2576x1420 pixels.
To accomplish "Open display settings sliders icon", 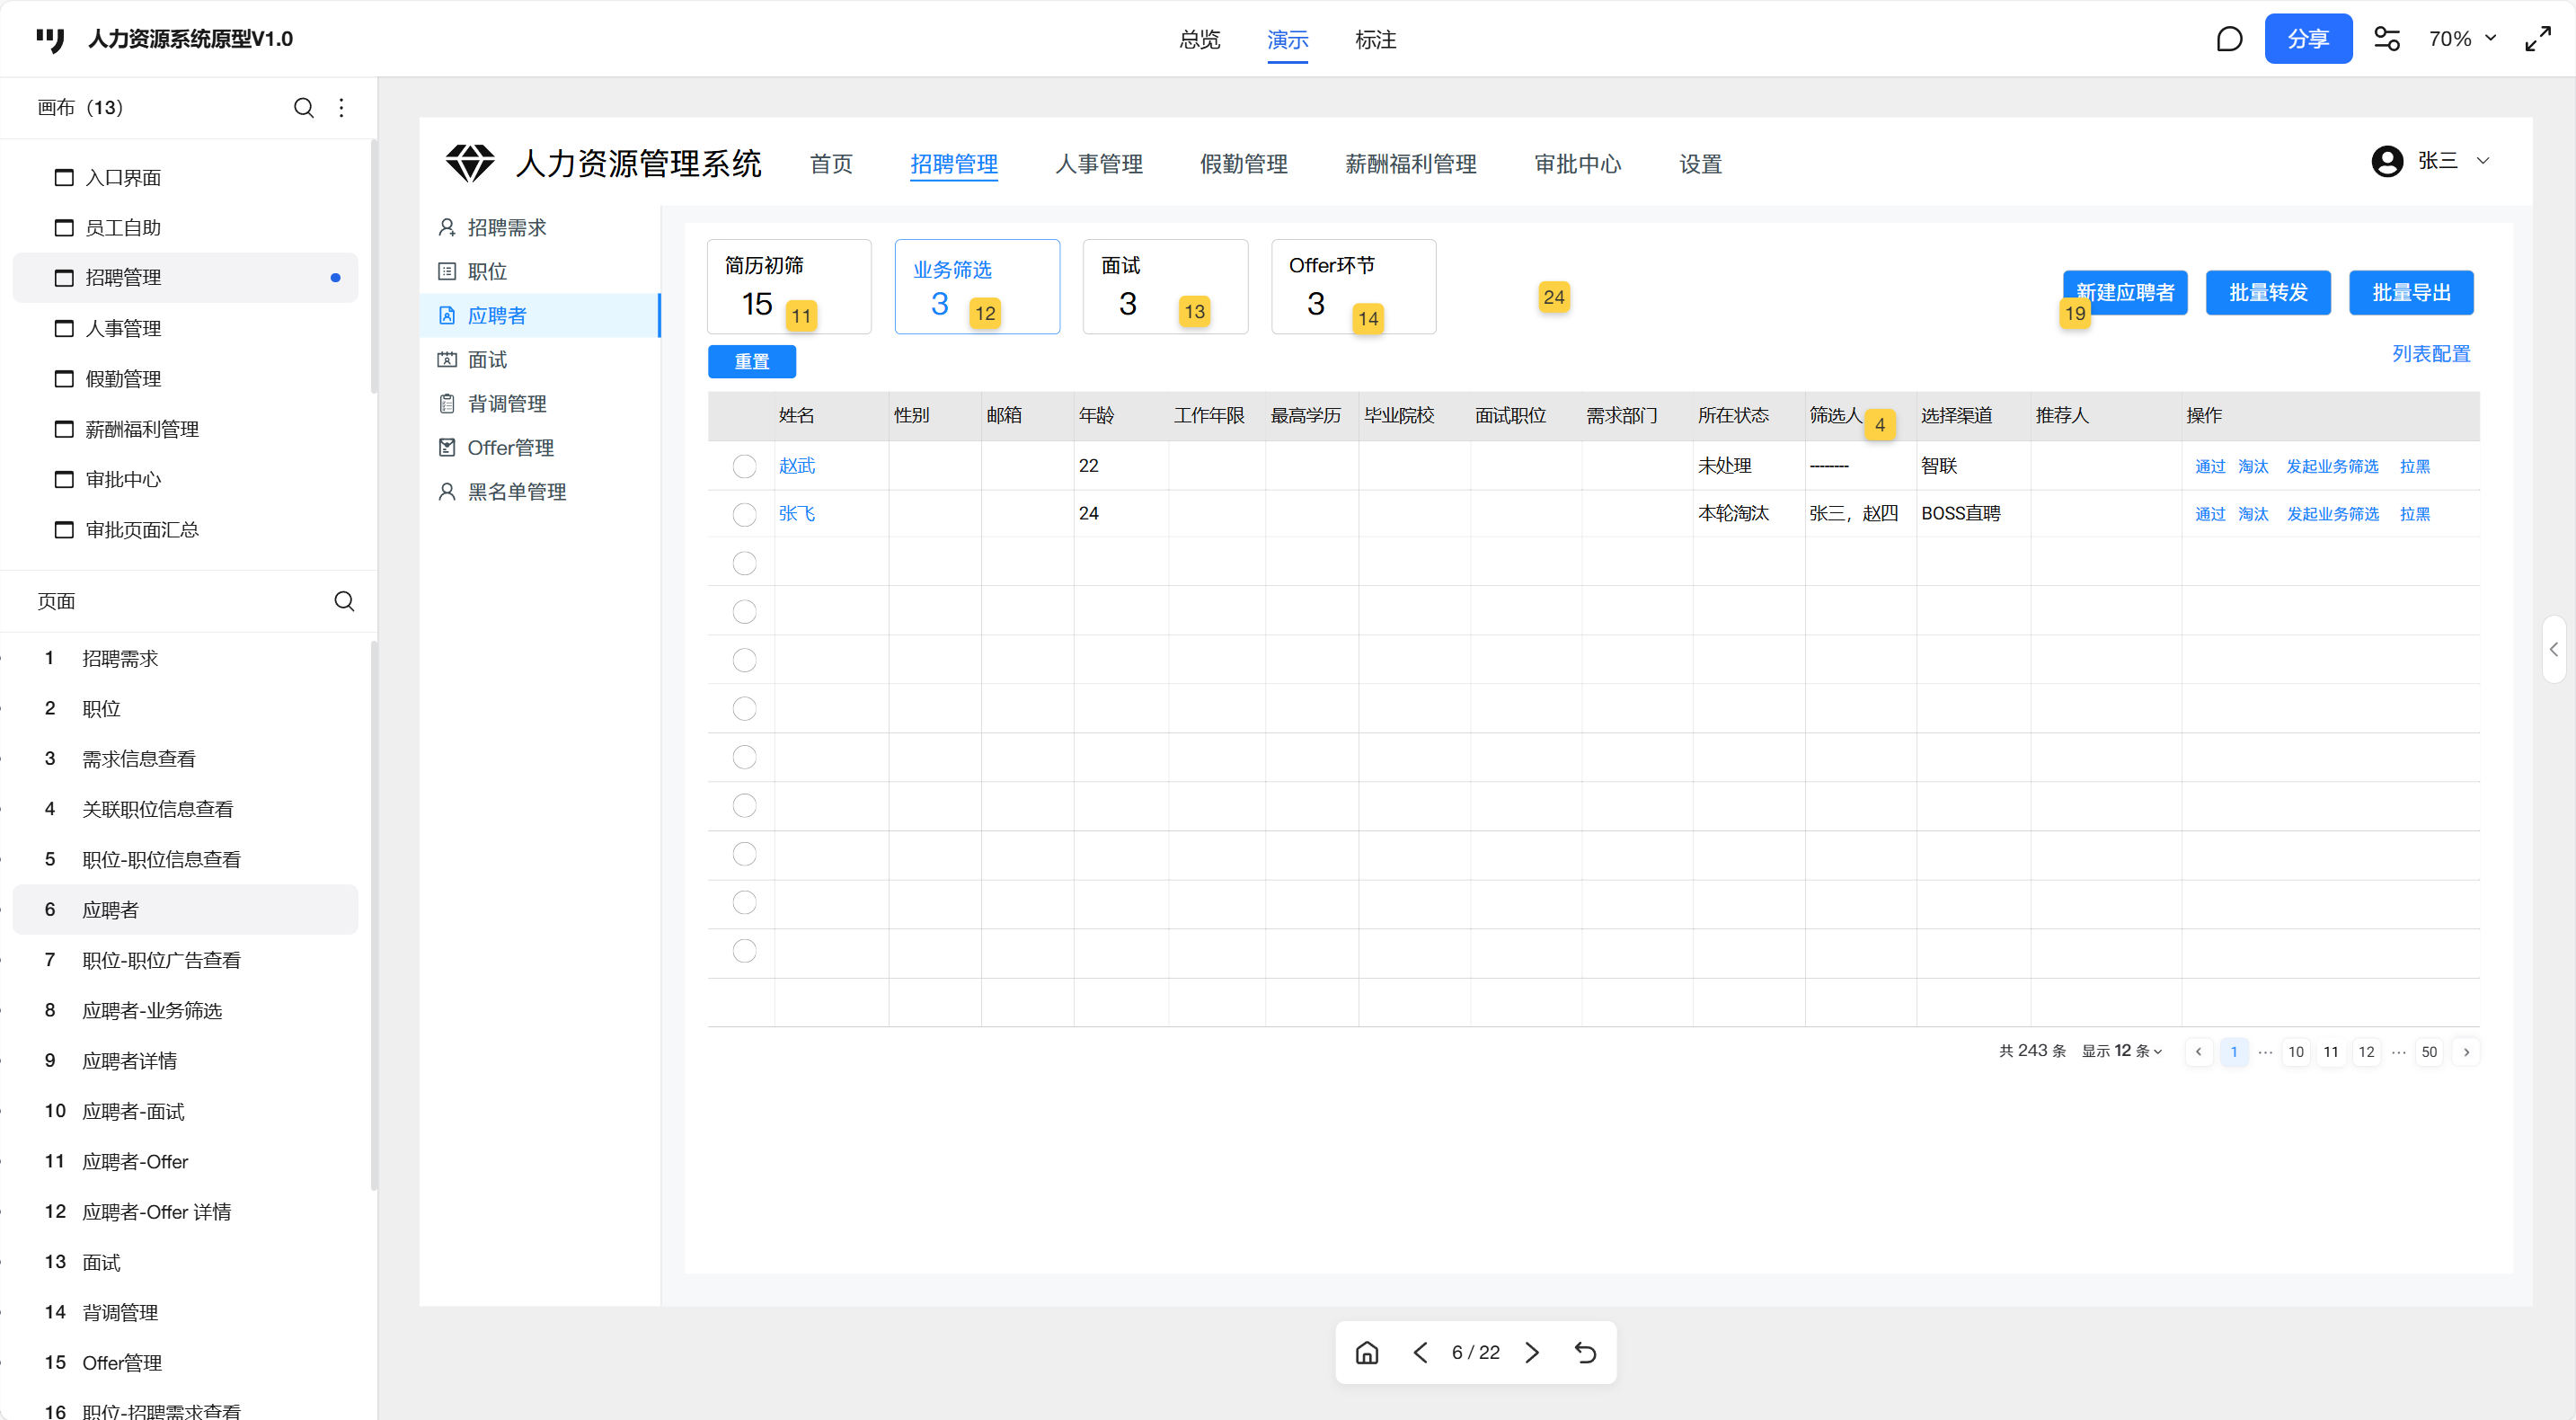I will pyautogui.click(x=2387, y=39).
